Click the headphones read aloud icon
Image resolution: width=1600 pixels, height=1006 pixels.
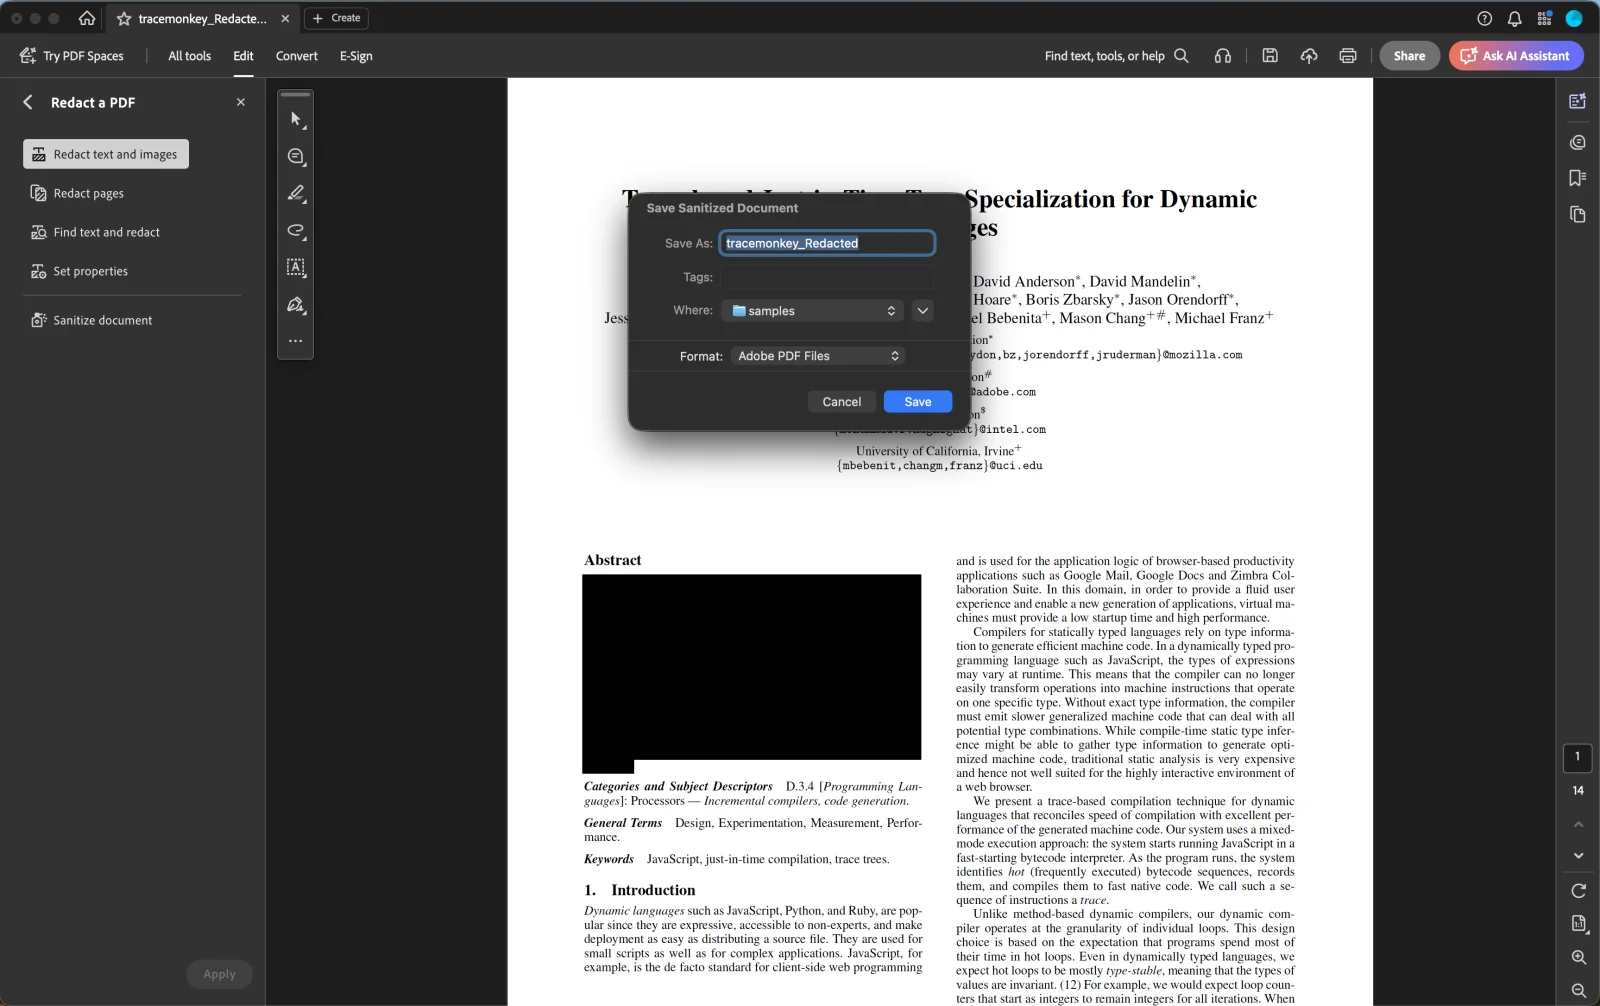pos(1223,56)
